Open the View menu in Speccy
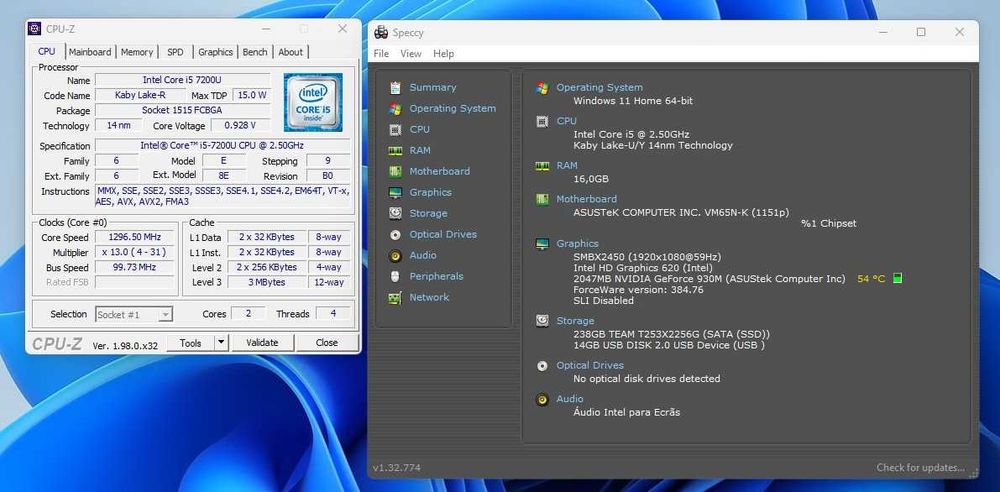The image size is (1000, 492). pos(411,54)
